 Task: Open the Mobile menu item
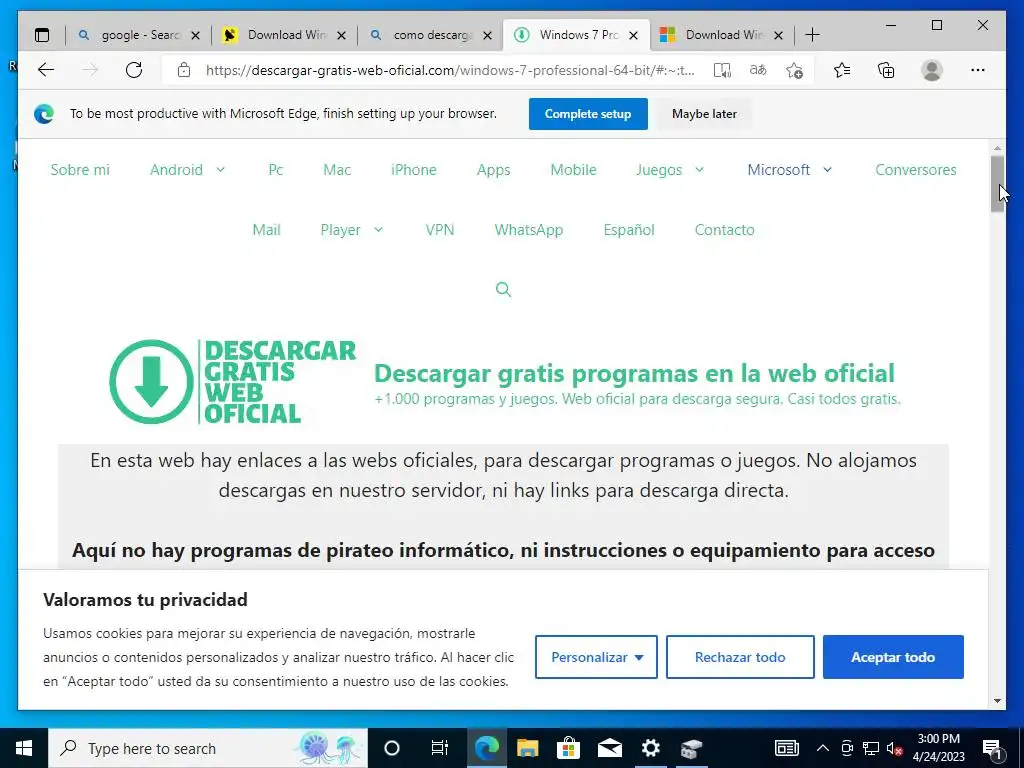(573, 170)
